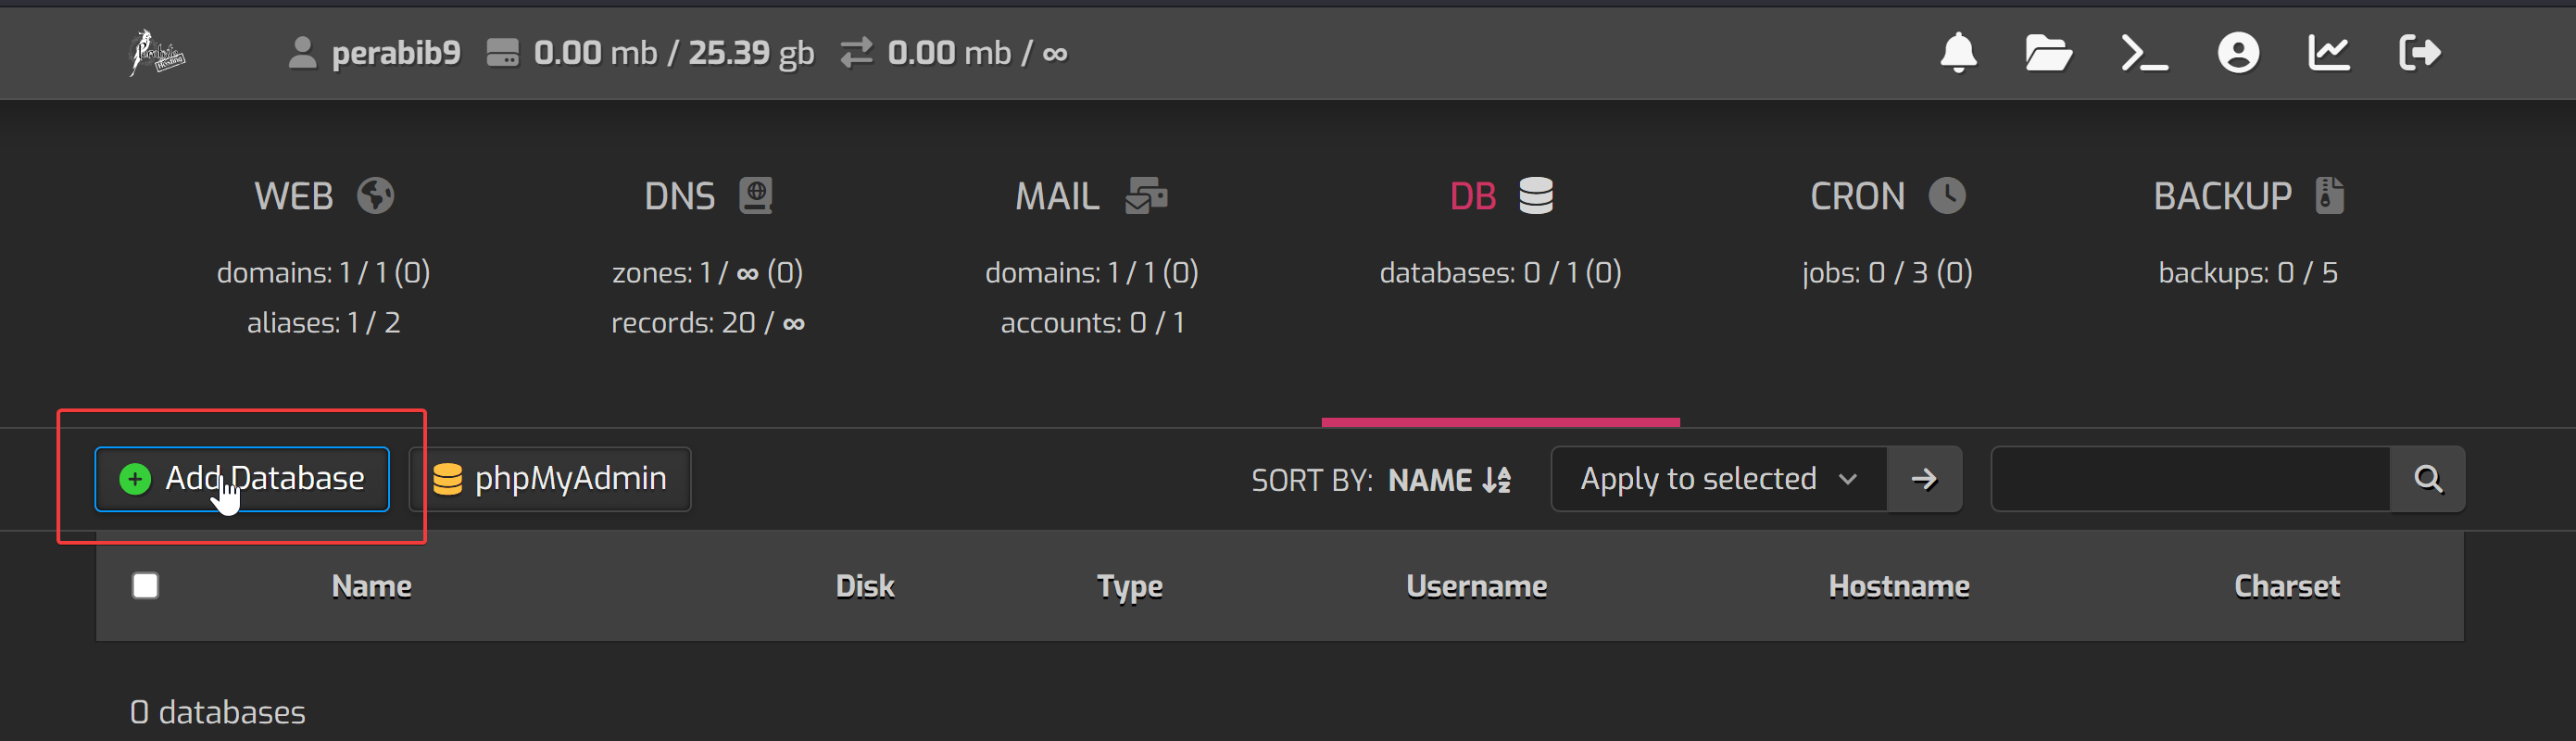Open phpMyAdmin button

[x=550, y=479]
